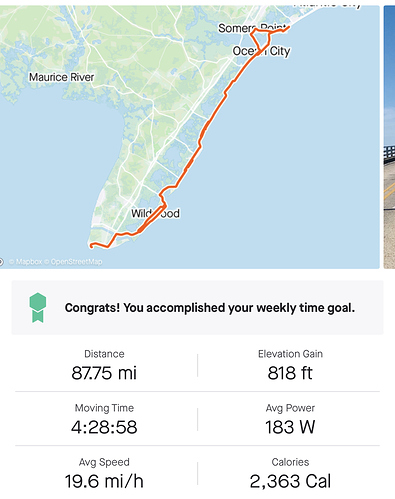The image size is (395, 499).
Task: Open the OpenStreetMap attribution link
Action: (73, 262)
